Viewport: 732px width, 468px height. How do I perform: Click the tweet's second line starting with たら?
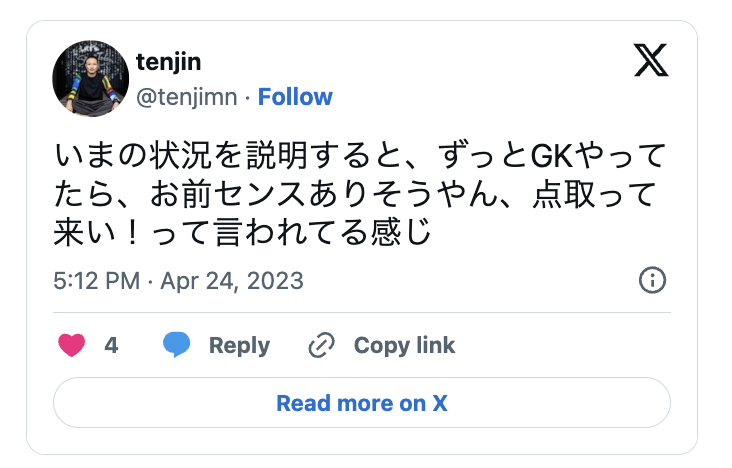coord(360,195)
